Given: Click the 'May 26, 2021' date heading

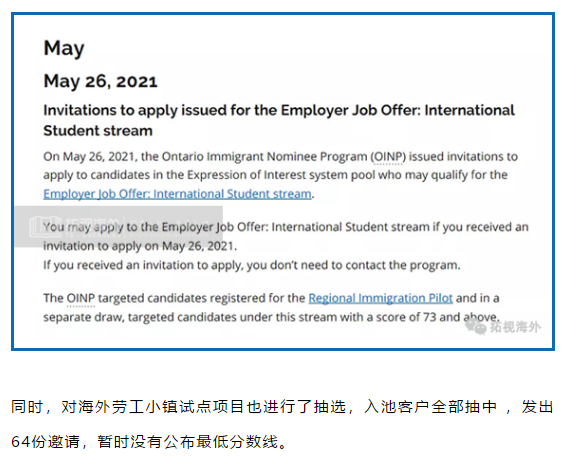Looking at the screenshot, I should [101, 81].
